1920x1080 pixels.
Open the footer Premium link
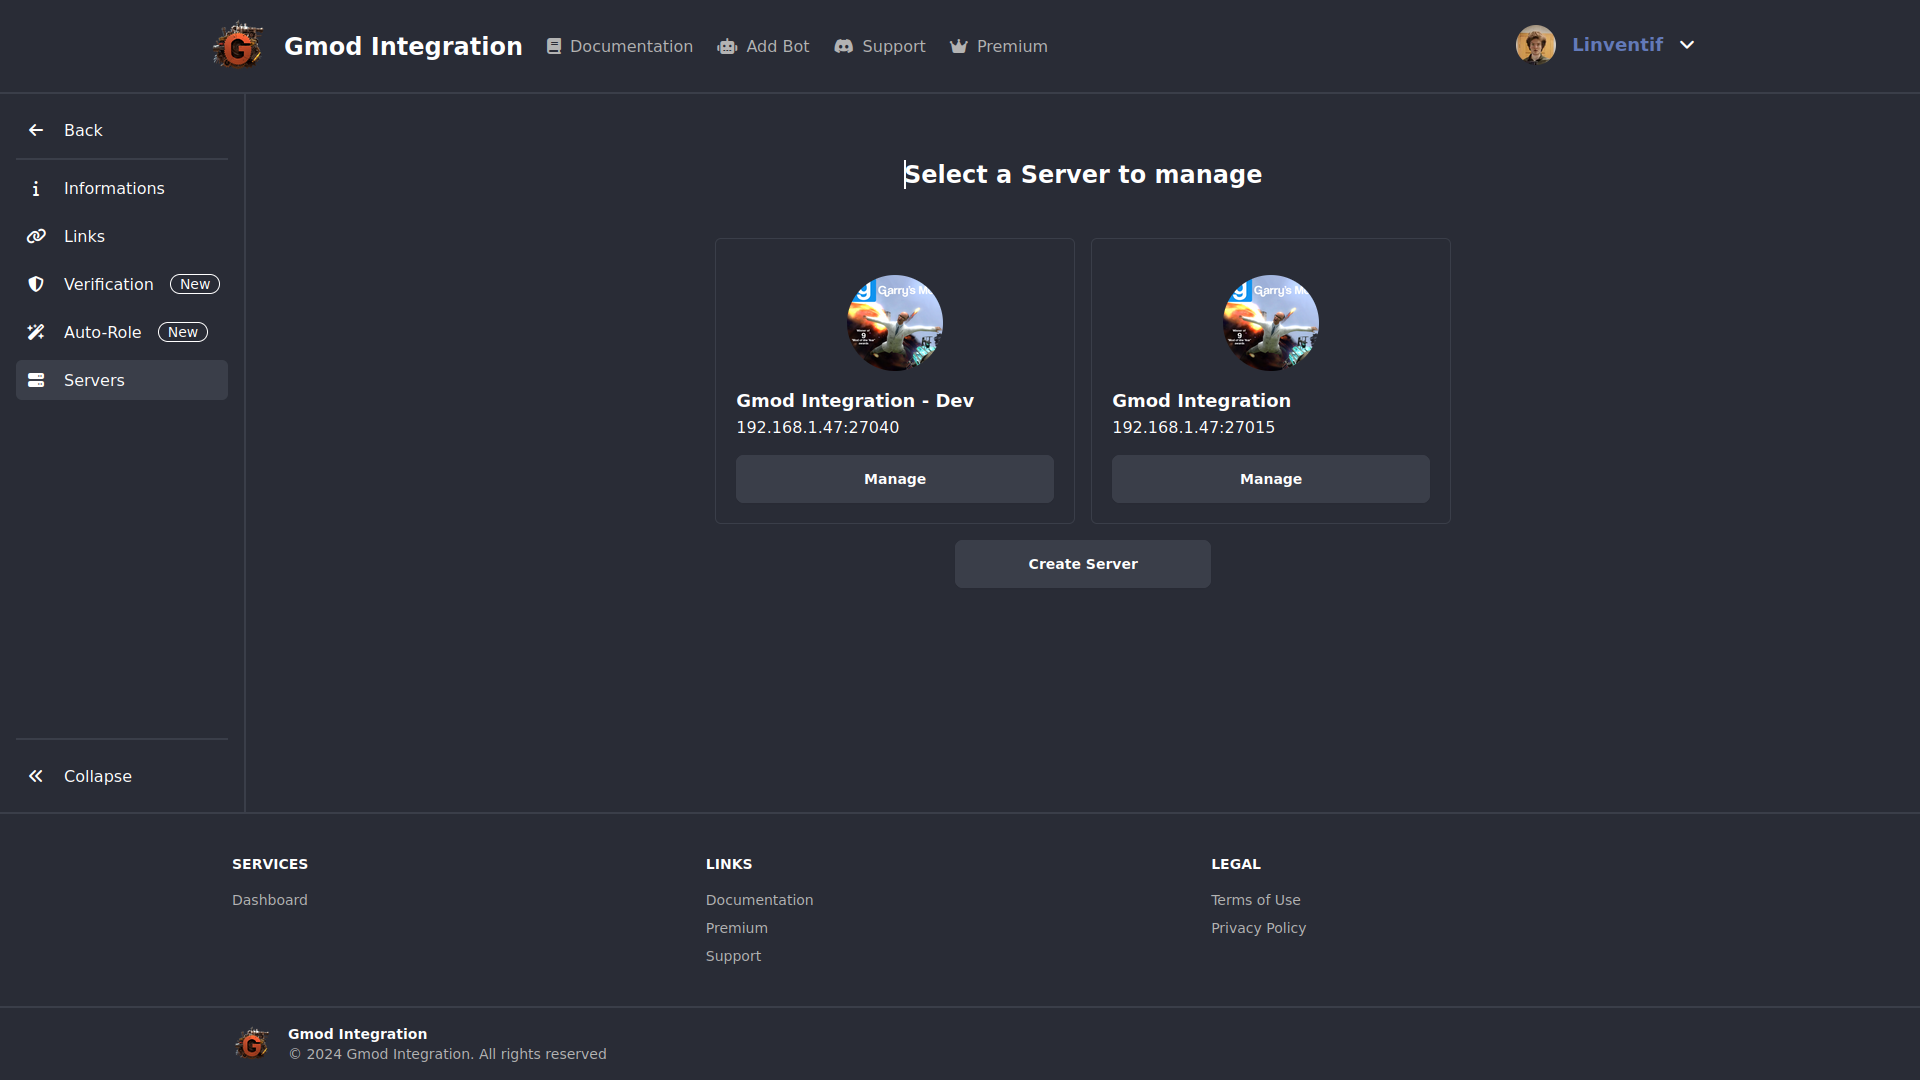tap(737, 928)
